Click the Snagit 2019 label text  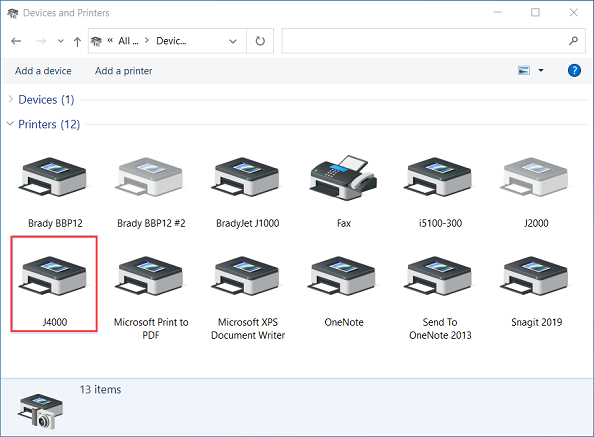tap(536, 322)
